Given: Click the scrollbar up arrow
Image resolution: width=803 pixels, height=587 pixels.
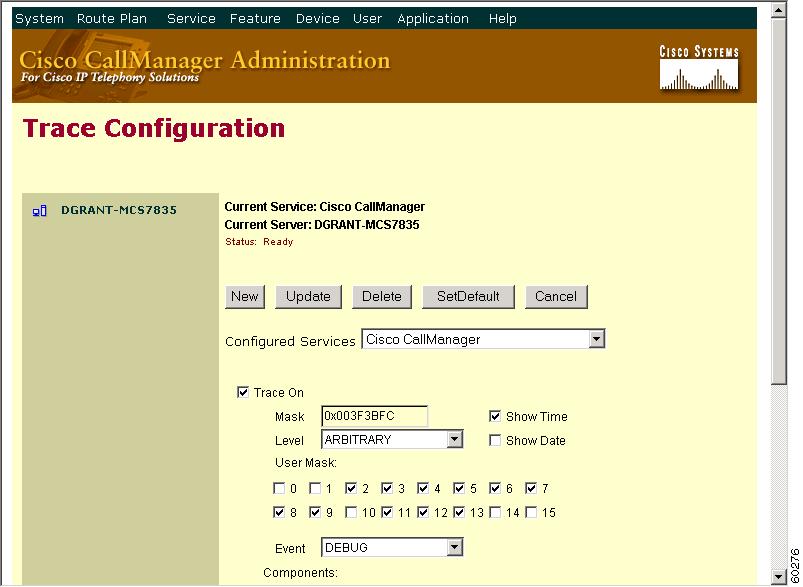Looking at the screenshot, I should pyautogui.click(x=779, y=10).
